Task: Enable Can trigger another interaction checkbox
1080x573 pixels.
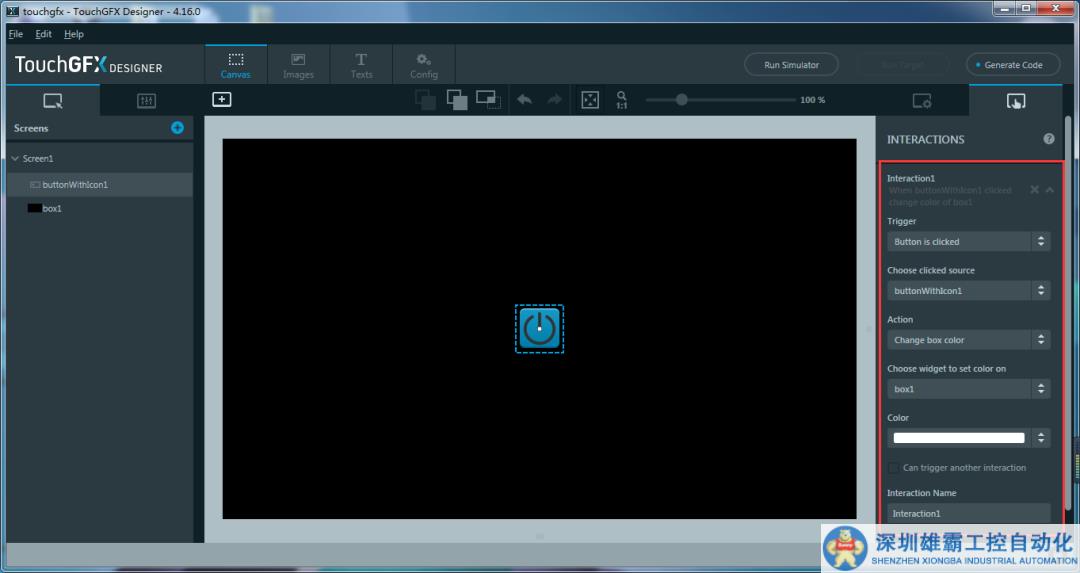Action: (894, 468)
